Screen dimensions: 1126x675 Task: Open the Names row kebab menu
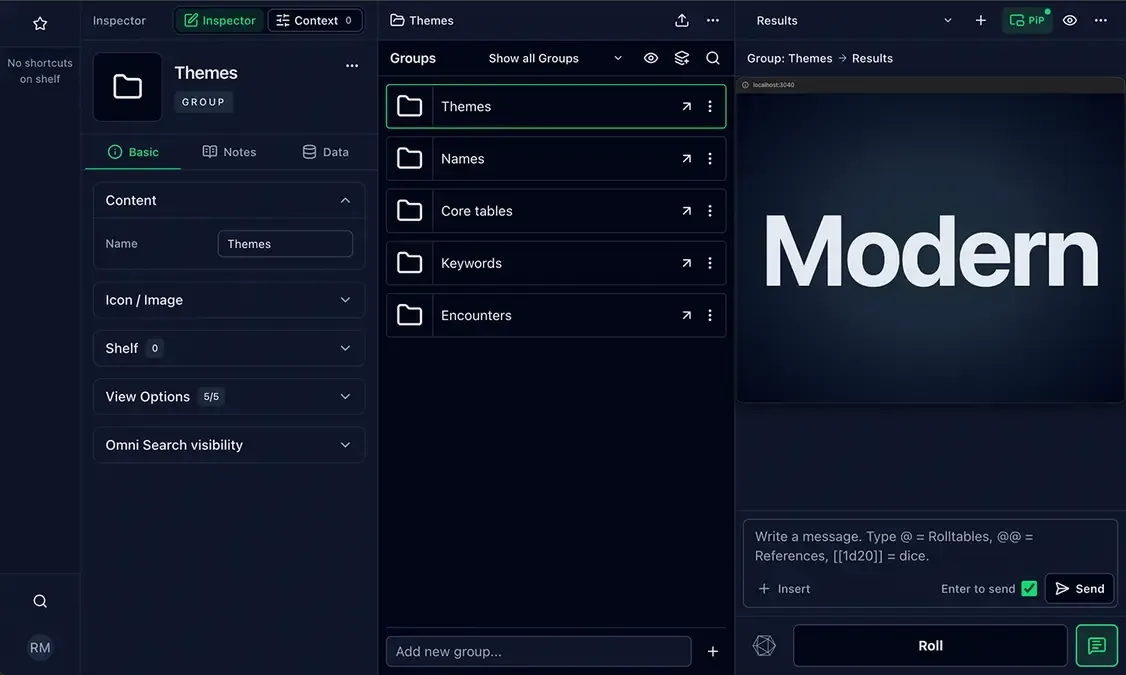click(709, 159)
